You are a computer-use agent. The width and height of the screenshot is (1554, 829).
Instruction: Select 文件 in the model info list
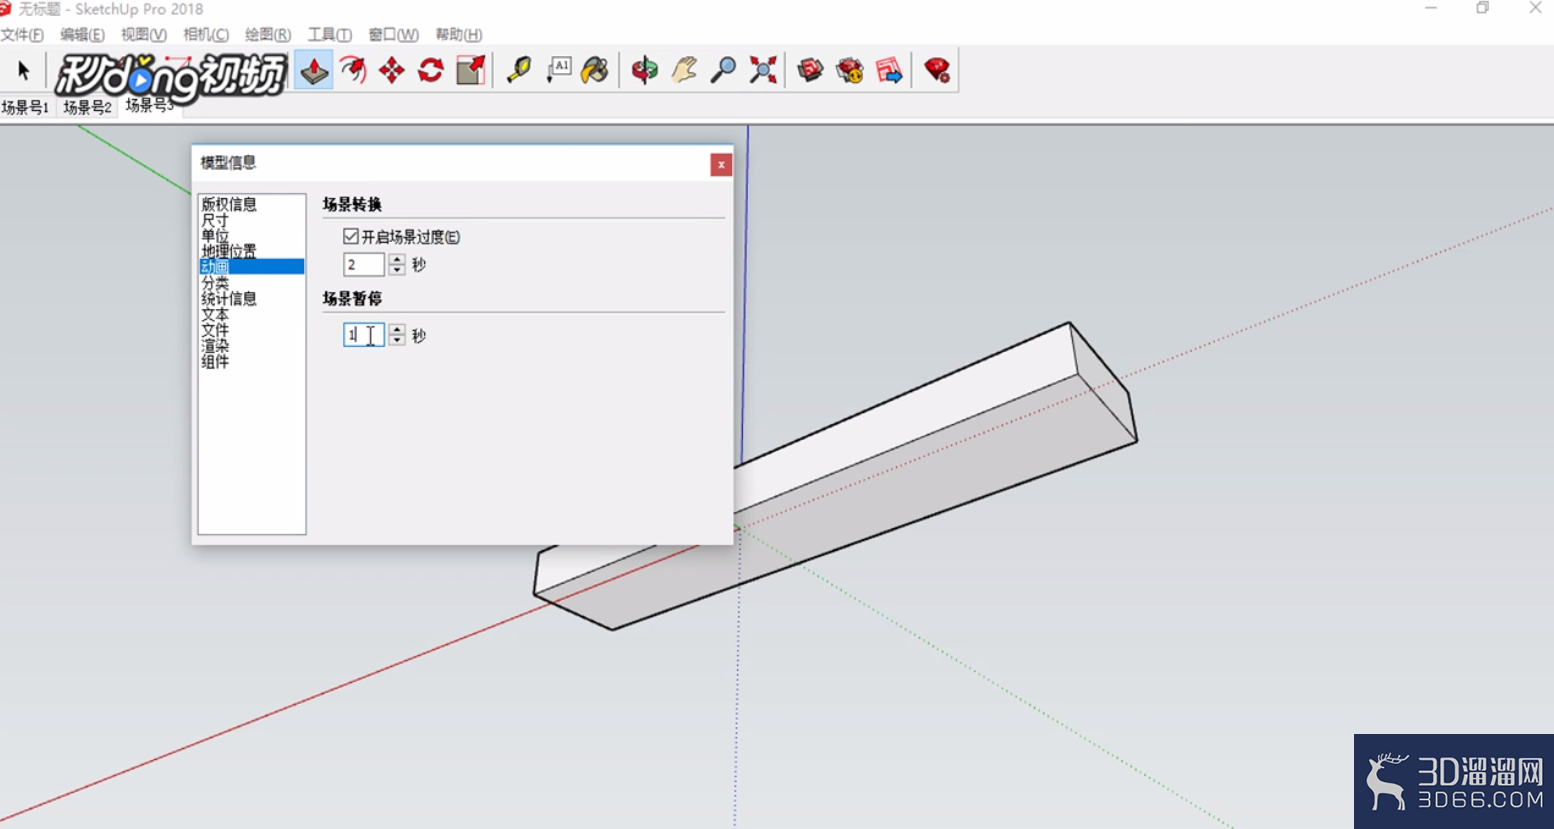[215, 330]
